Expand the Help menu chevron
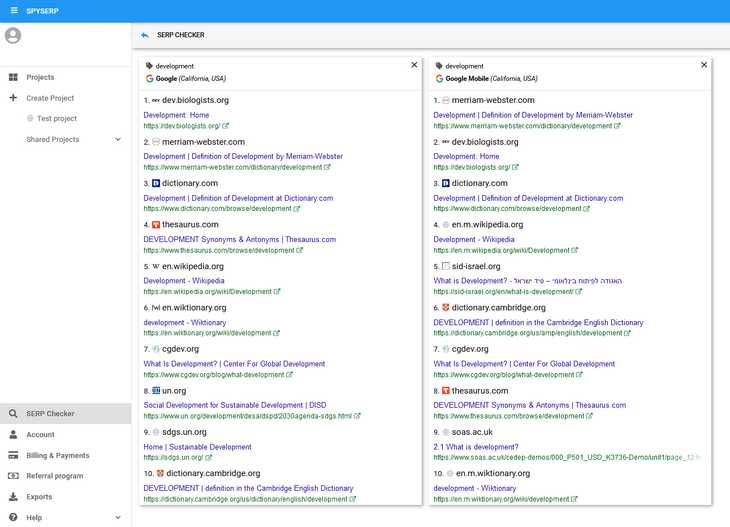Image resolution: width=730 pixels, height=527 pixels. [x=118, y=517]
